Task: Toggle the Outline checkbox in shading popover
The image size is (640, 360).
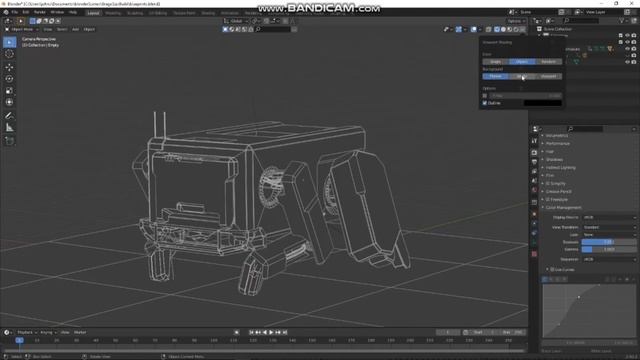Action: tap(485, 103)
